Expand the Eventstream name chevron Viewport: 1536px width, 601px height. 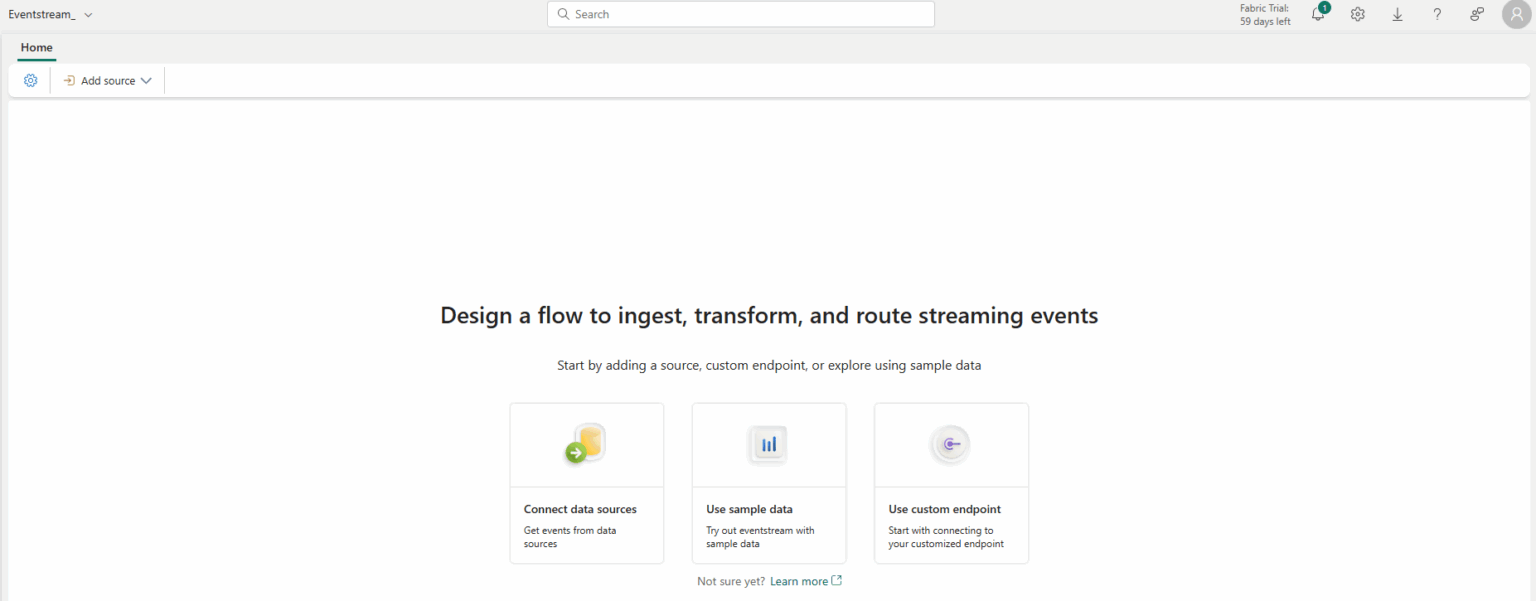click(88, 15)
